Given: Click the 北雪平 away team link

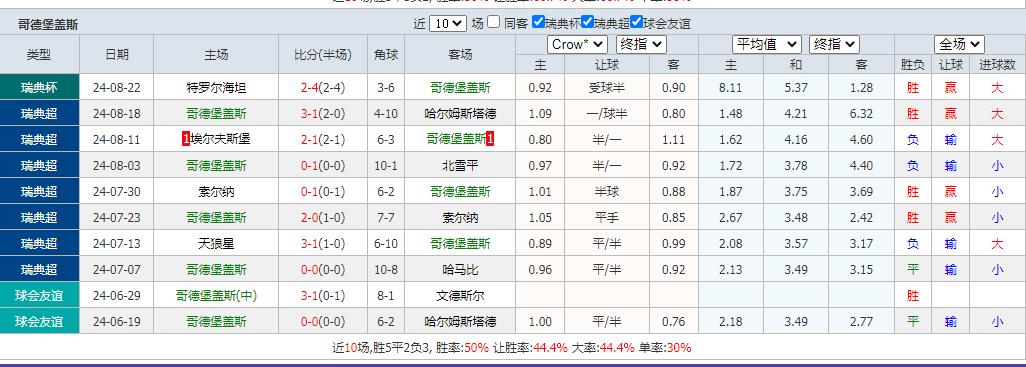Looking at the screenshot, I should click(460, 166).
